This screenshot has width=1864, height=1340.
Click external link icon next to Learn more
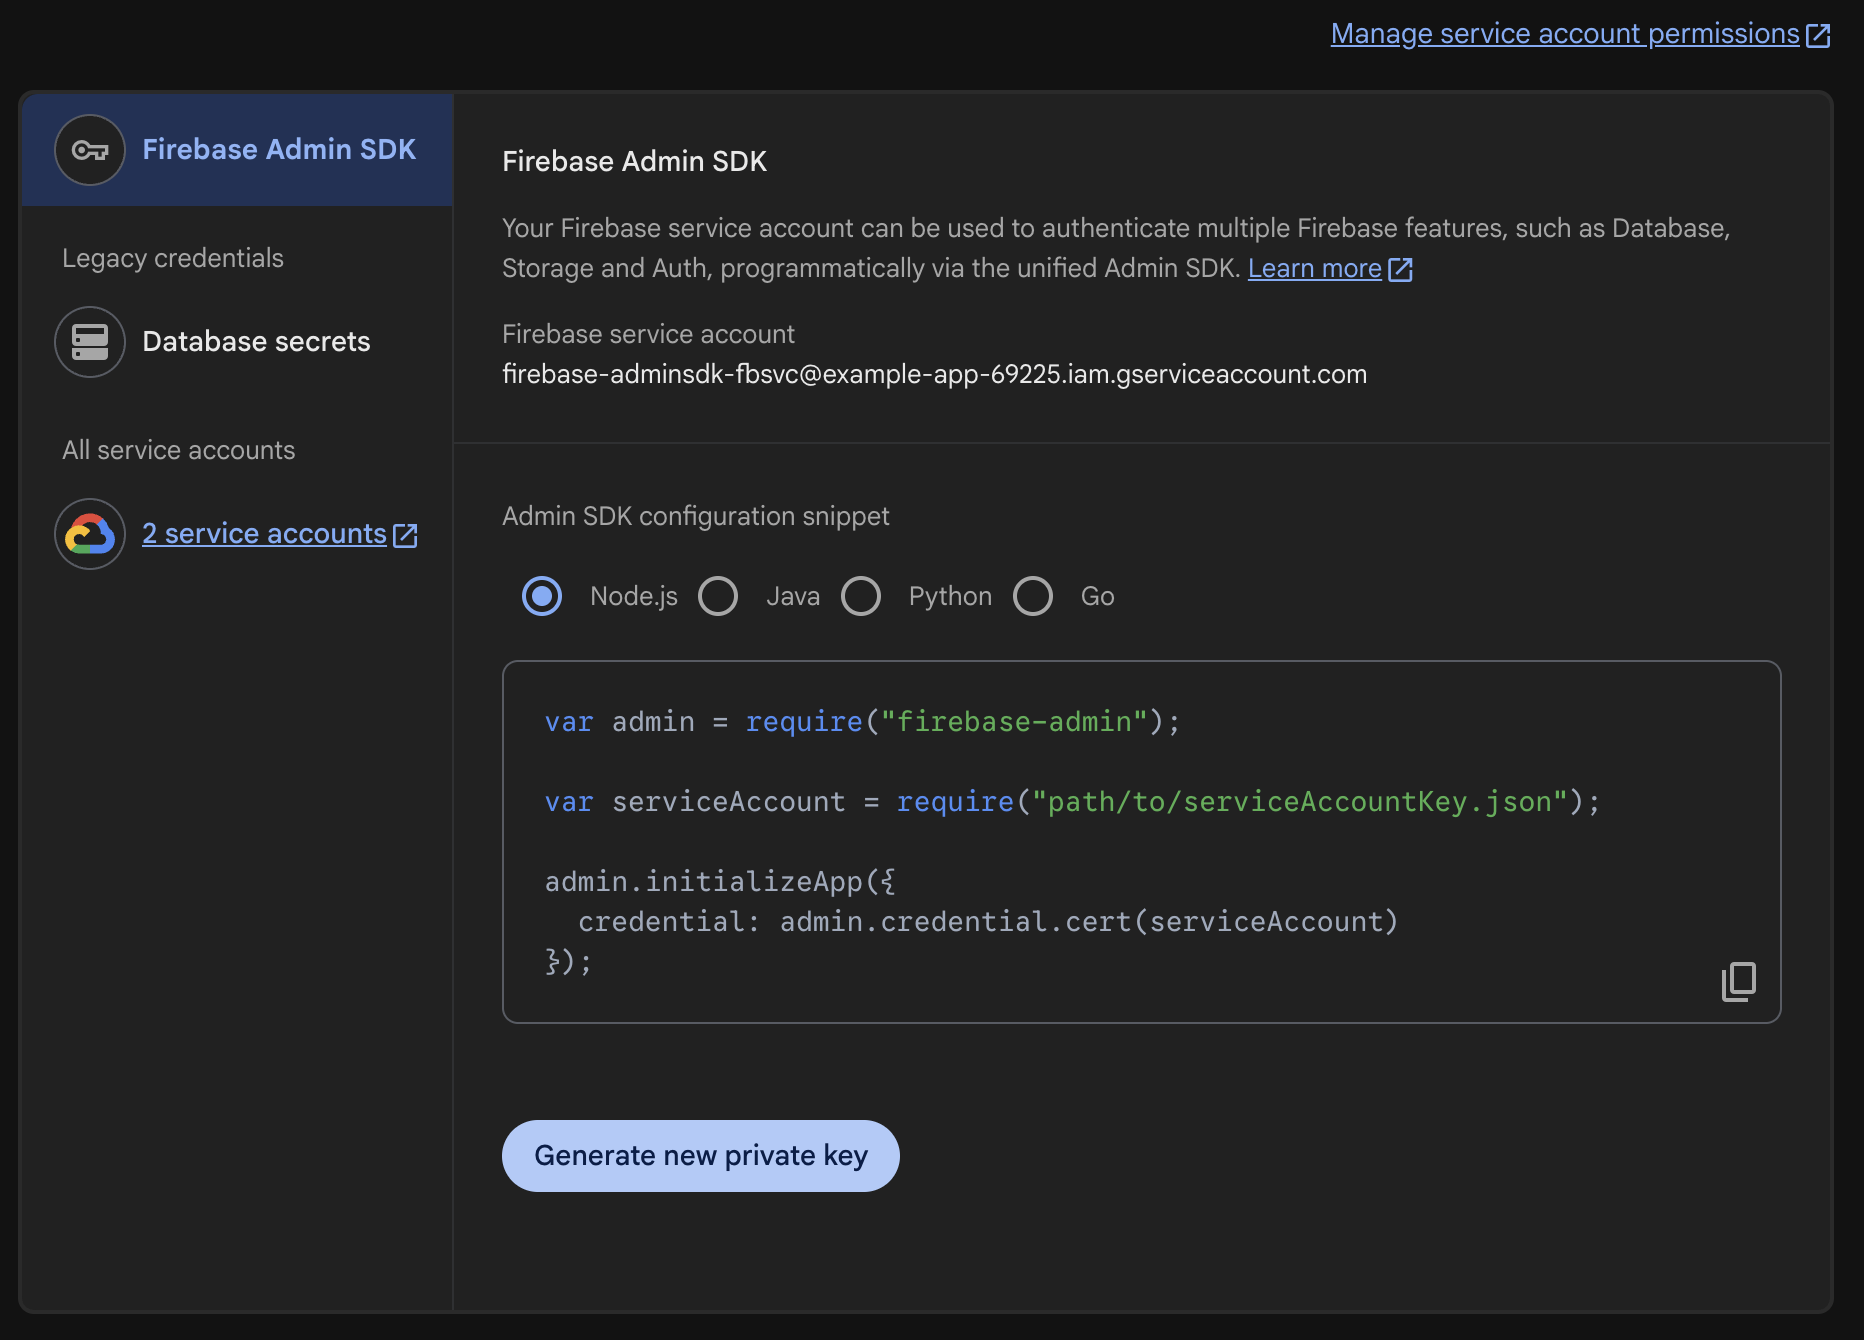tap(1400, 269)
